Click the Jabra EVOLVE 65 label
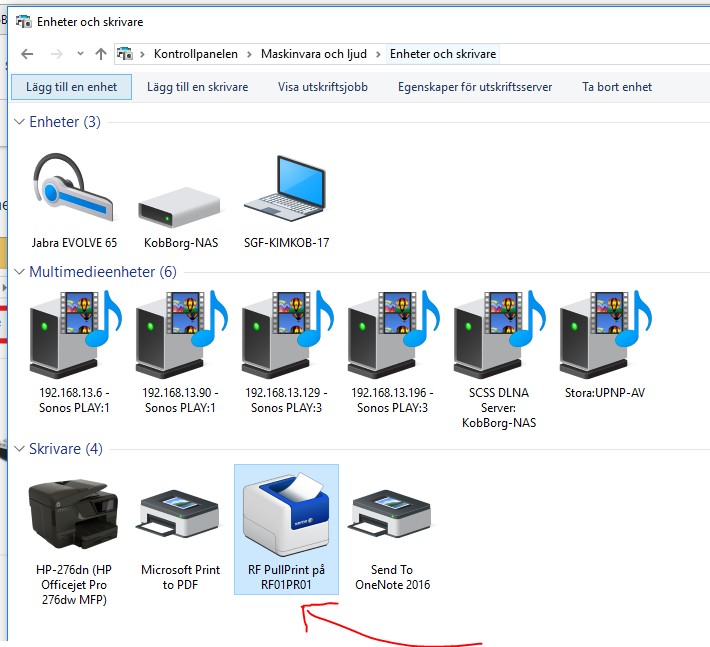This screenshot has width=710, height=647. point(74,243)
